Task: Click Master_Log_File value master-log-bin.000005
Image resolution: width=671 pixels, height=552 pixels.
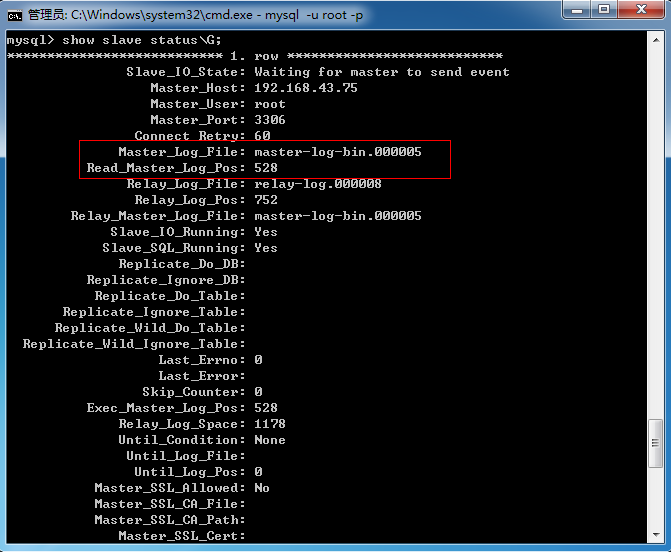Action: [x=338, y=152]
